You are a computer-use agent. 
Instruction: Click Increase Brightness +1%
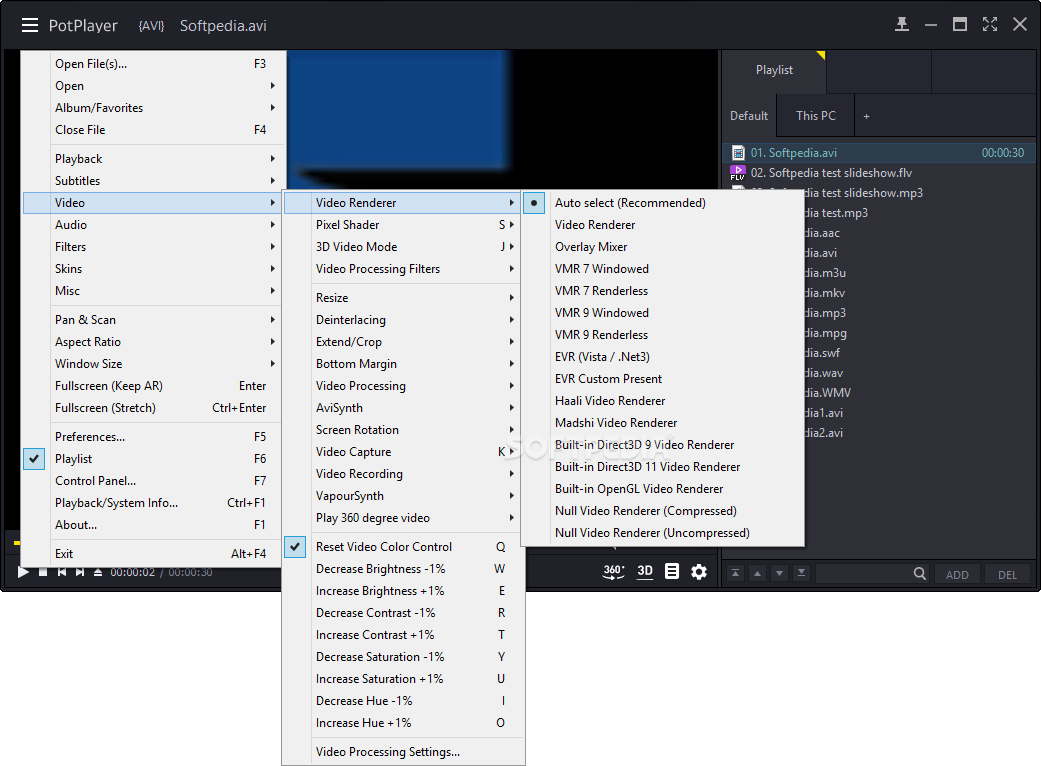pos(404,591)
